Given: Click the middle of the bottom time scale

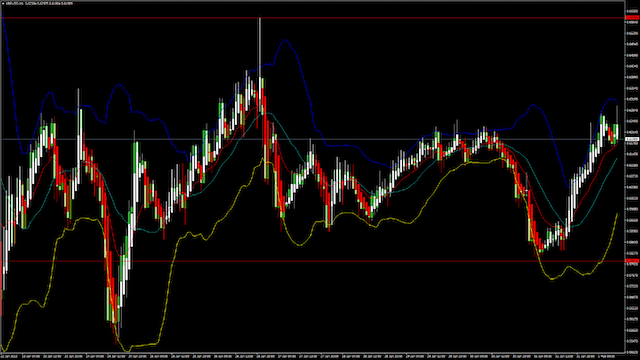Looking at the screenshot, I should (312, 356).
